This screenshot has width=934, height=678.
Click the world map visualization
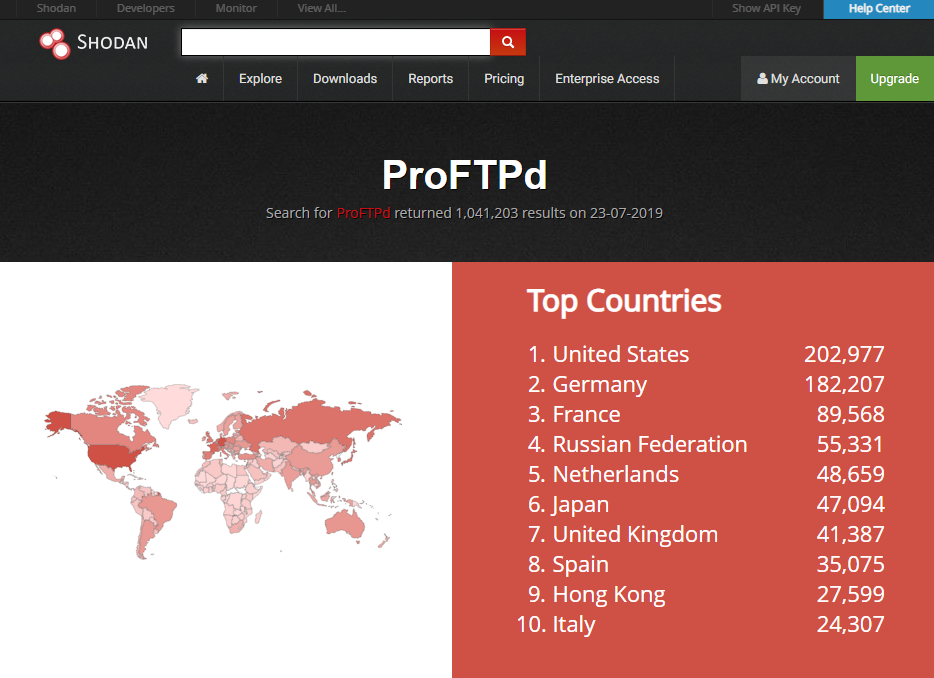[x=223, y=471]
